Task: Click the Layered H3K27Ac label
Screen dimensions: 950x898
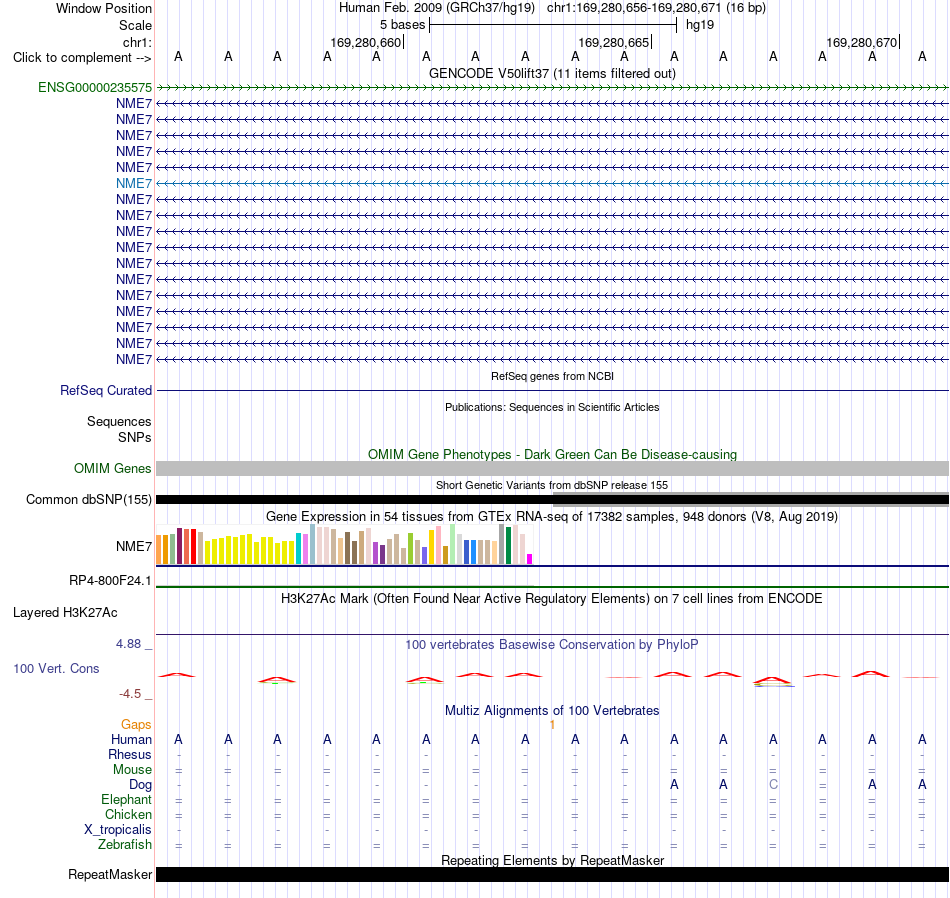Action: [65, 613]
